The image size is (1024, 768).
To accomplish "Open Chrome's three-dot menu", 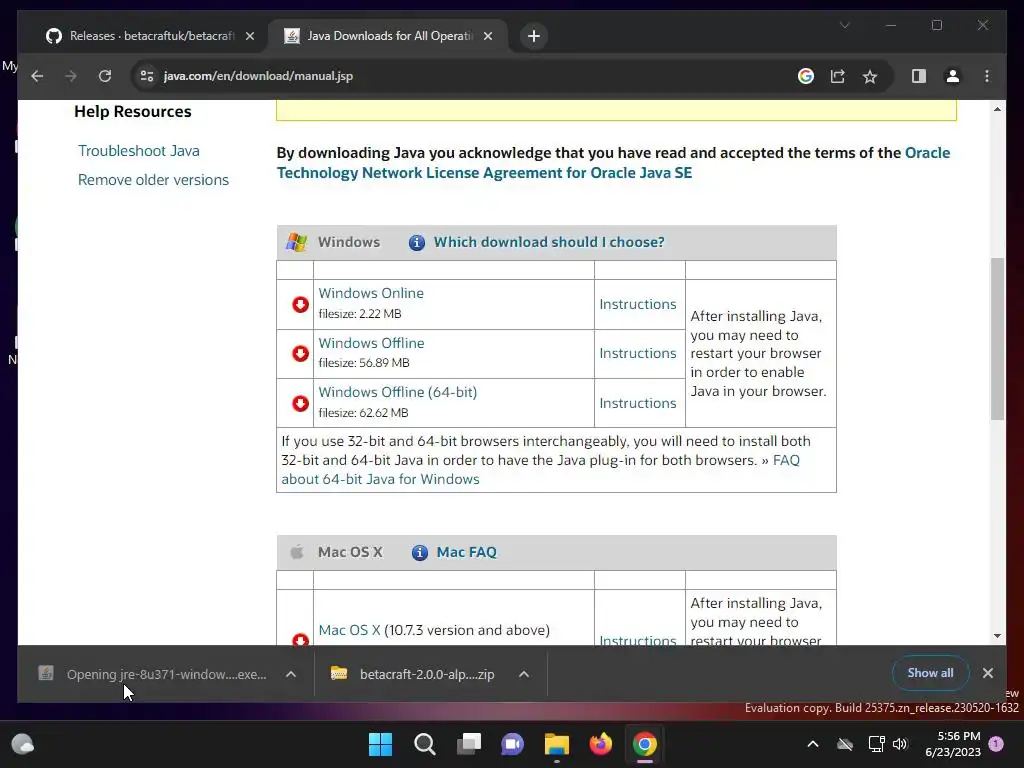I will (987, 76).
